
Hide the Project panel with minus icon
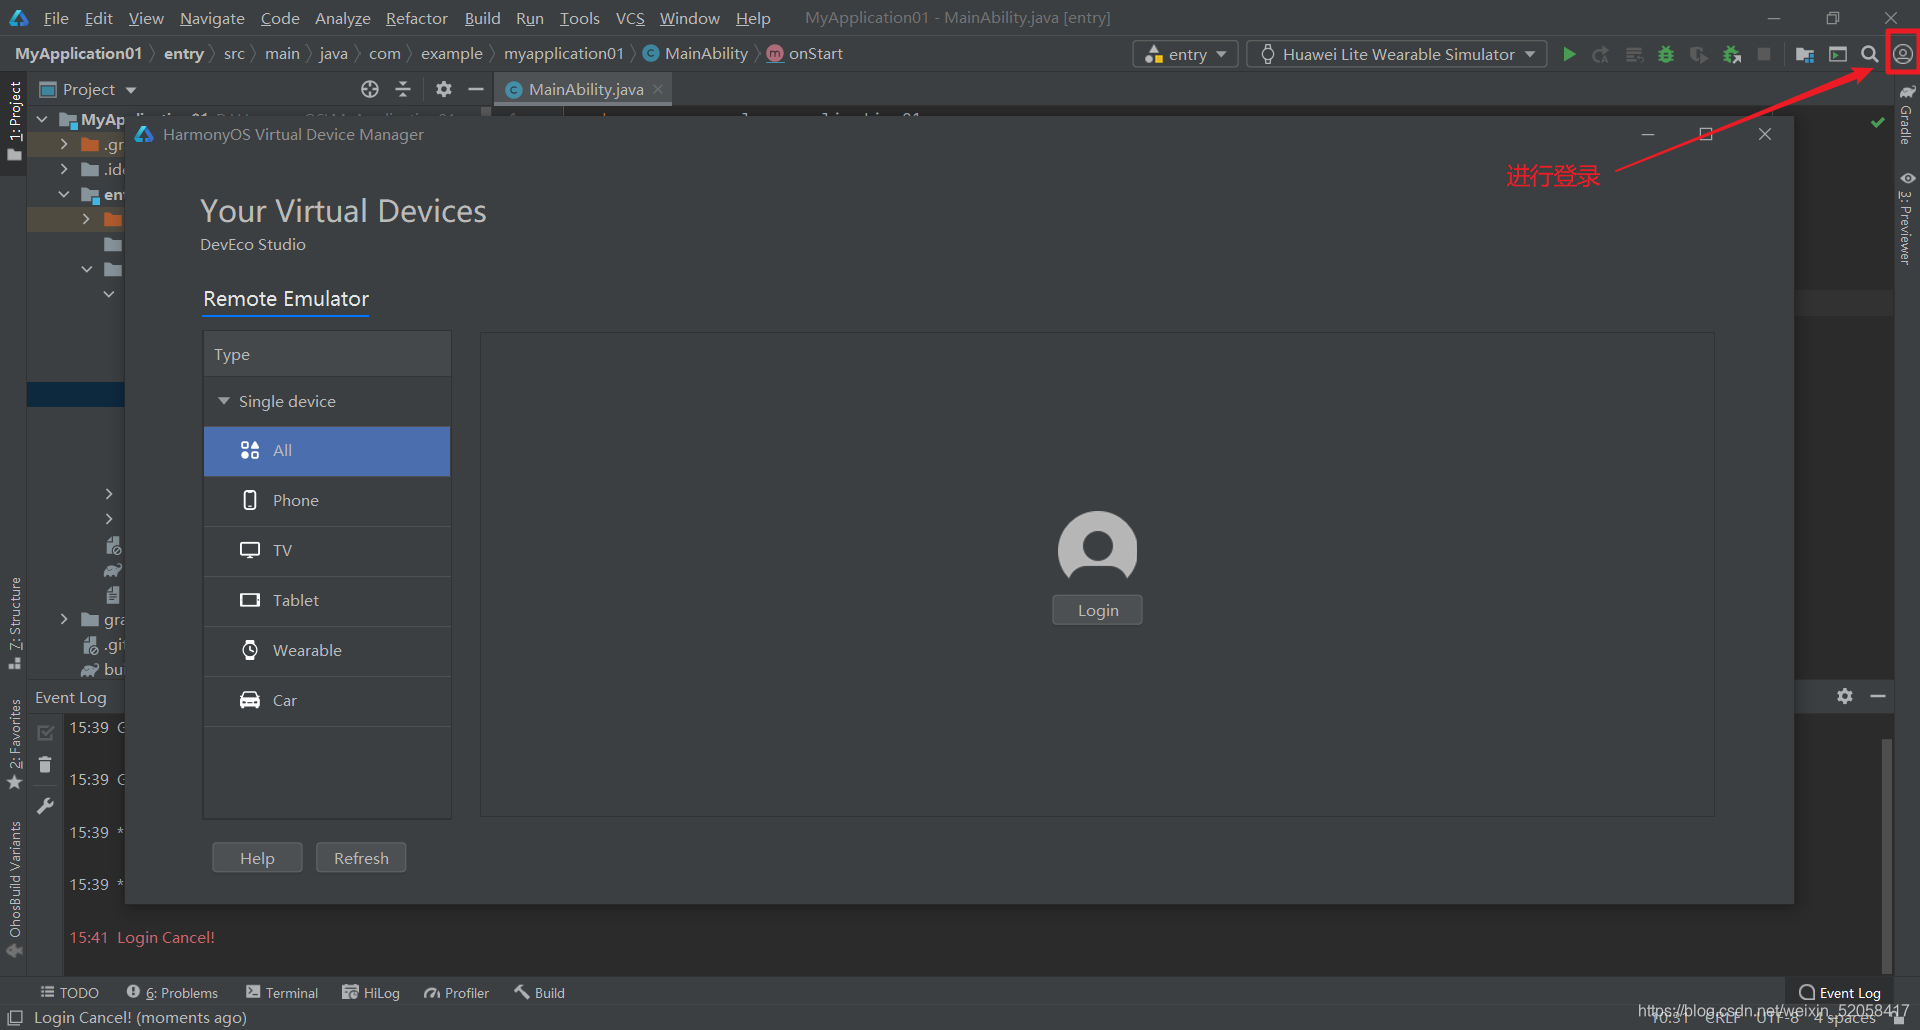click(x=476, y=89)
